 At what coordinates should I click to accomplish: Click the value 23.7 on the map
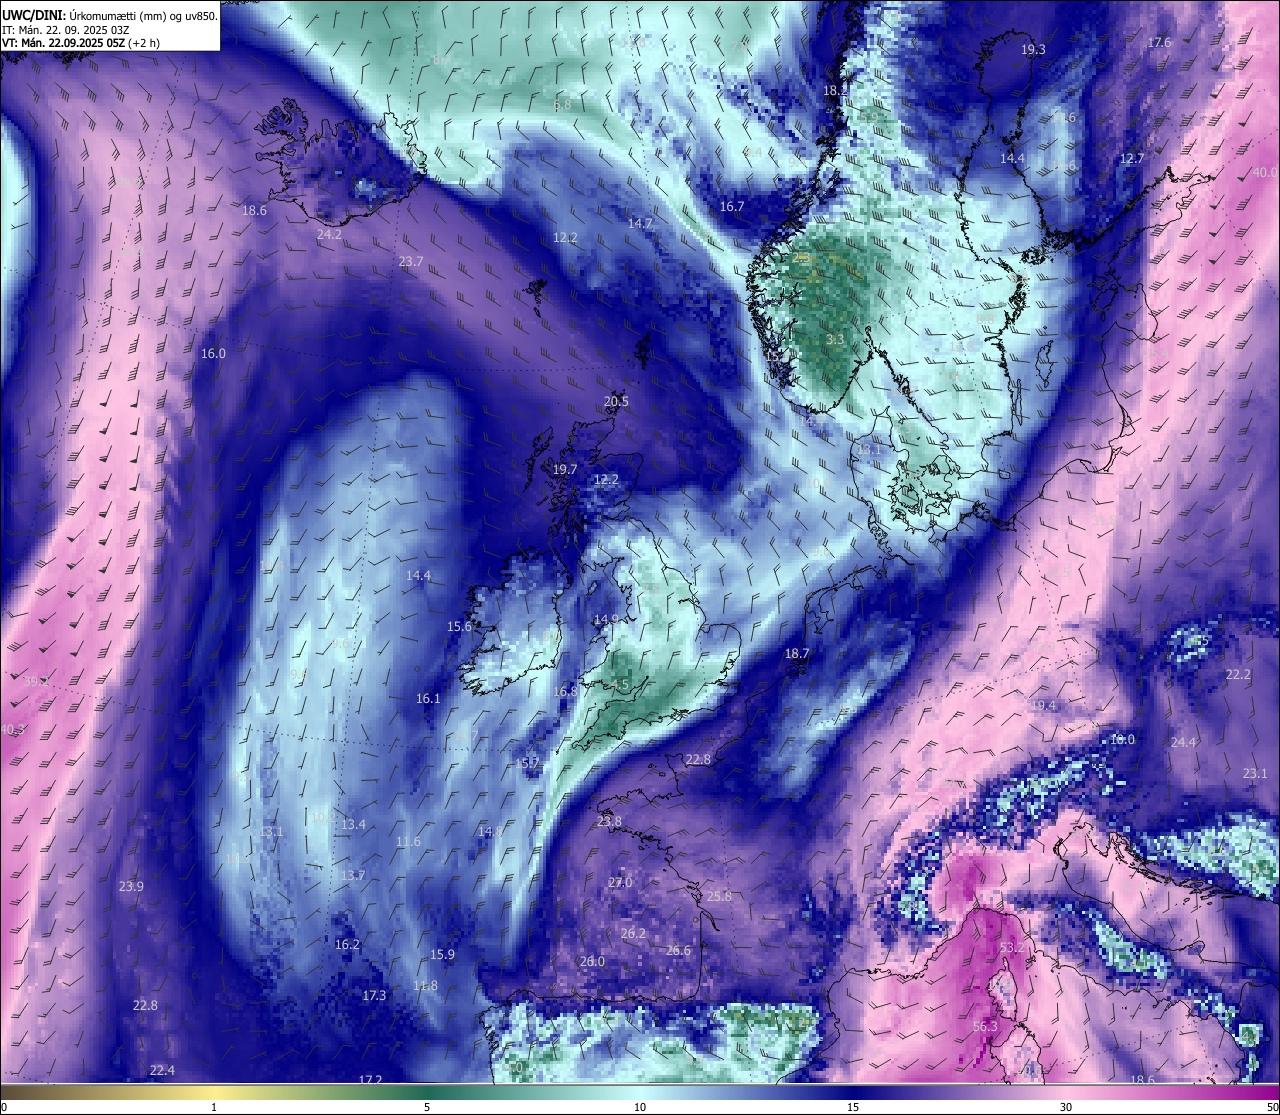(411, 262)
